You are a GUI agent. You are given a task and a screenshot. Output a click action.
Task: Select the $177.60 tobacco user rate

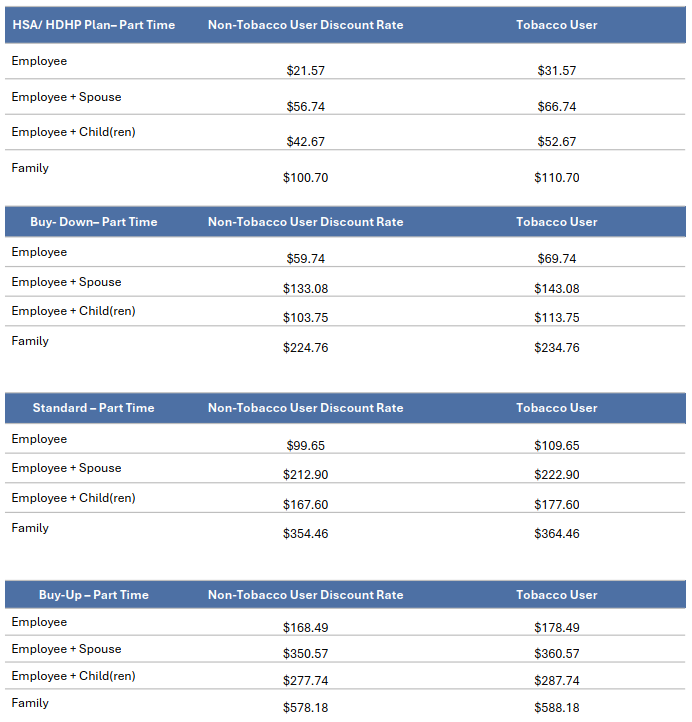point(556,505)
